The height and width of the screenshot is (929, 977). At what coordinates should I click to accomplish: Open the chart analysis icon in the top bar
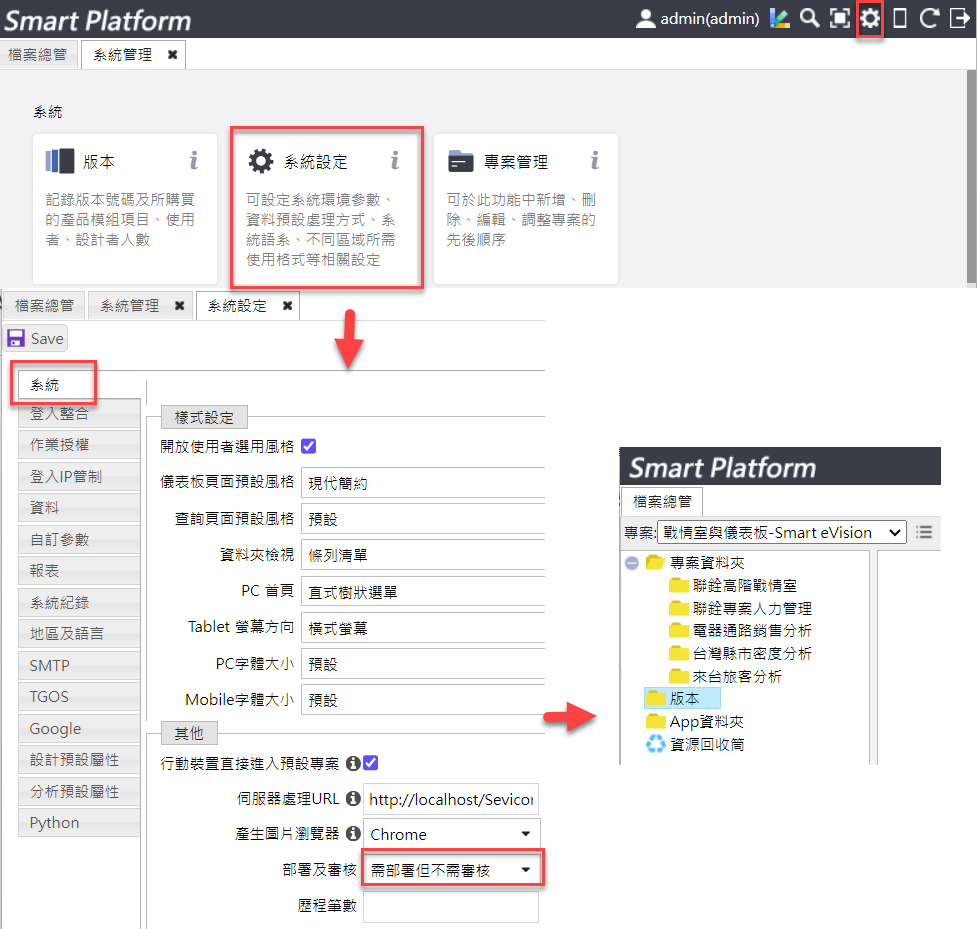point(779,19)
